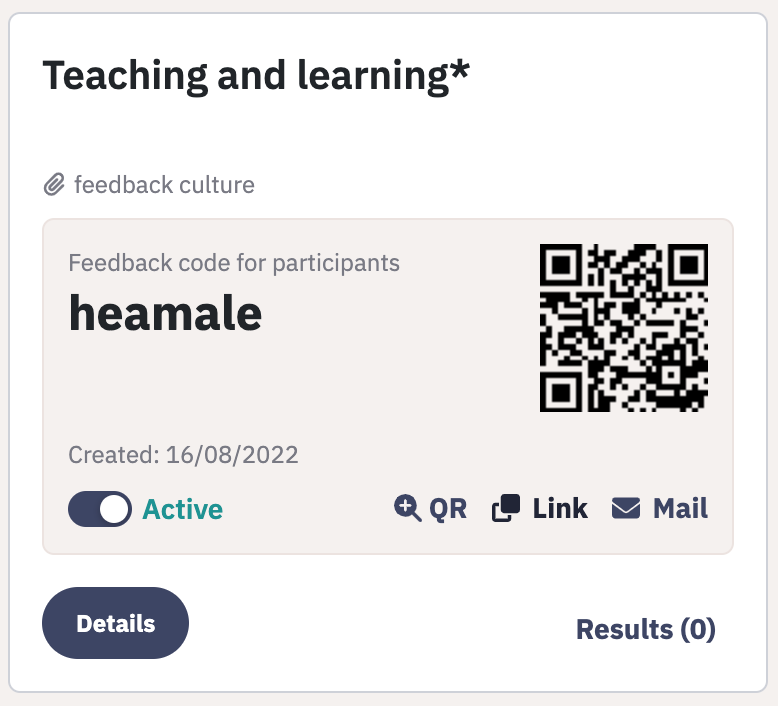Click the copy icon beside Link
The height and width of the screenshot is (706, 778).
click(506, 509)
